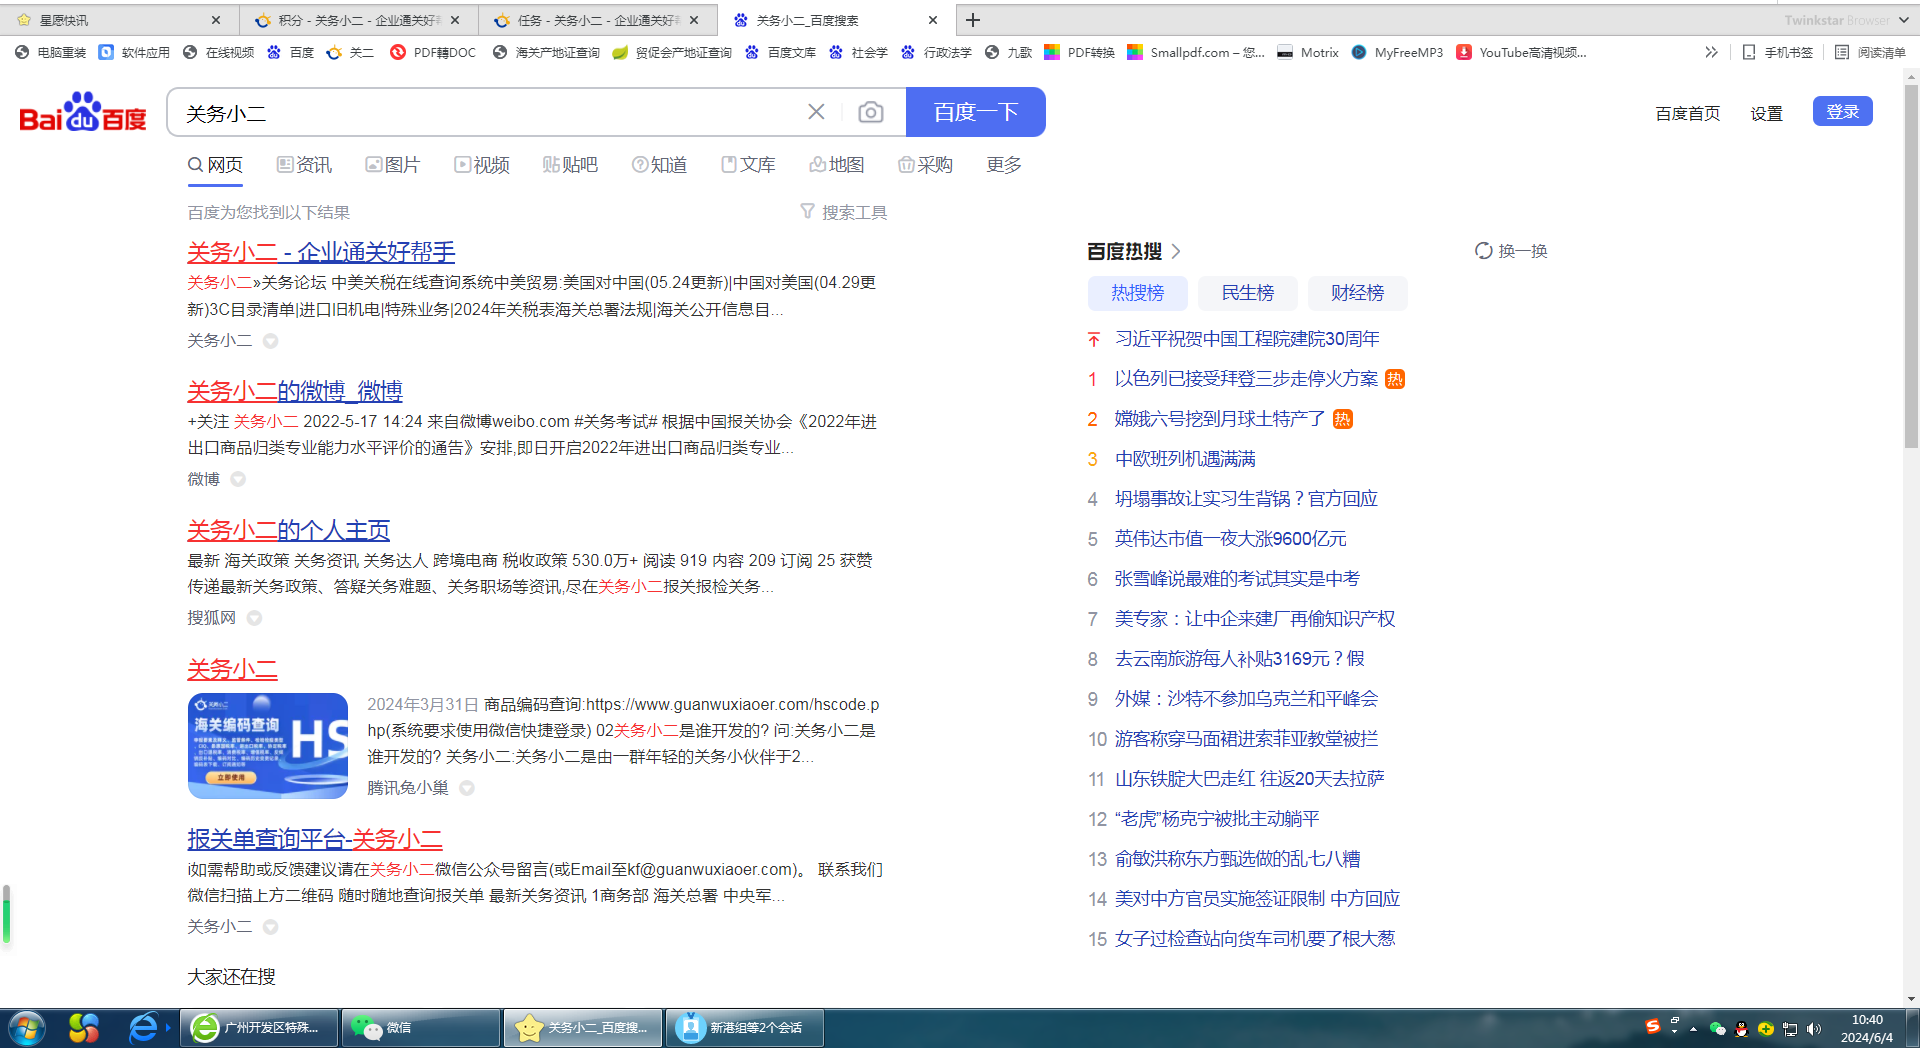Viewport: 1920px width, 1048px height.
Task: Click the 百度一下 search button
Action: tap(975, 112)
